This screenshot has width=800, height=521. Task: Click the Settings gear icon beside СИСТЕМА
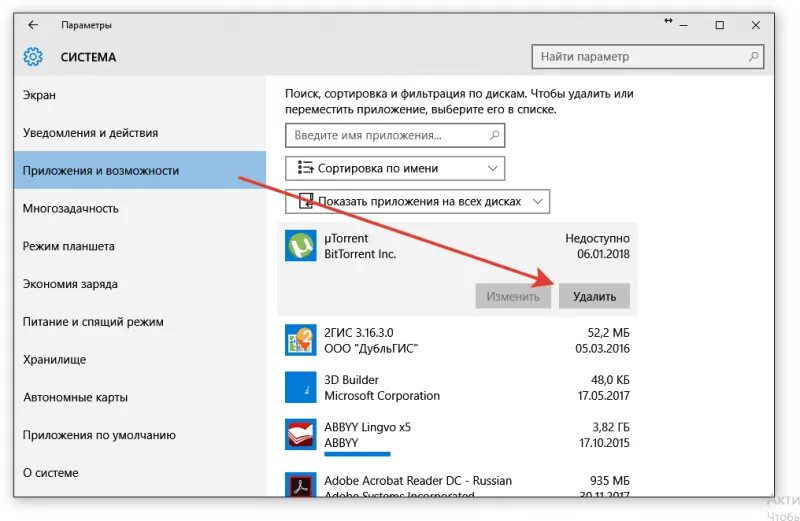(33, 57)
